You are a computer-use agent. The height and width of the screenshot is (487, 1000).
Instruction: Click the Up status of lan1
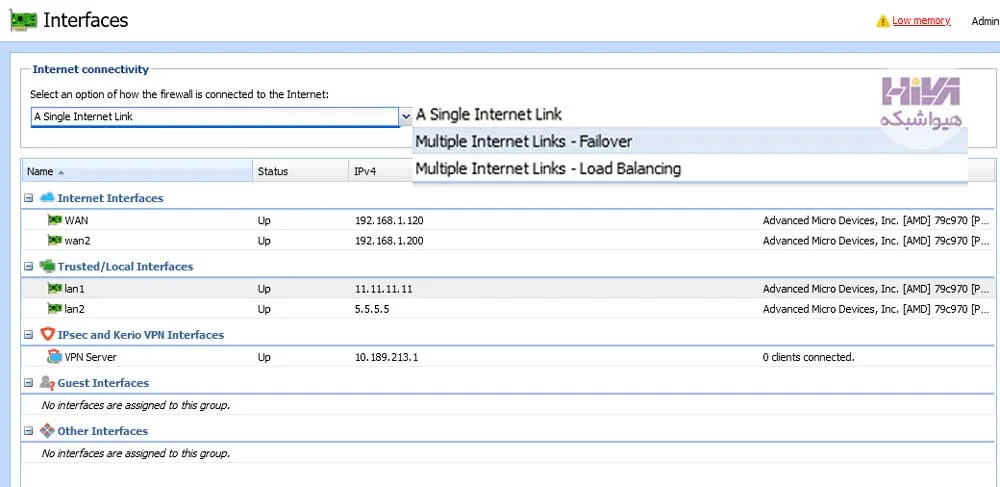coord(264,289)
